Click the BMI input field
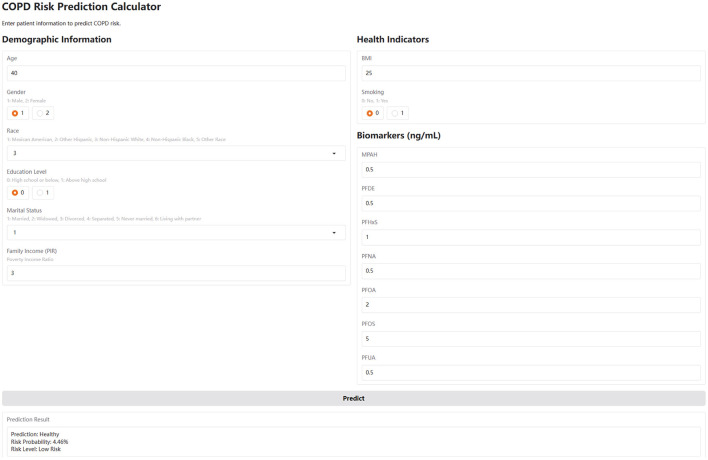708x460 pixels. click(531, 73)
